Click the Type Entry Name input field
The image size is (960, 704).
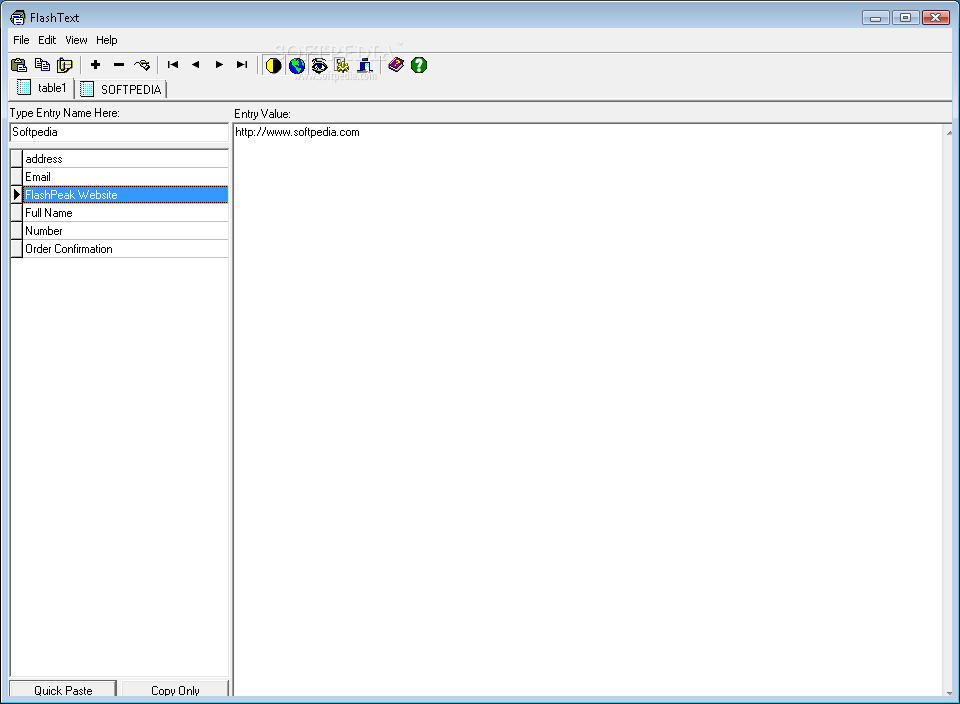tap(119, 132)
